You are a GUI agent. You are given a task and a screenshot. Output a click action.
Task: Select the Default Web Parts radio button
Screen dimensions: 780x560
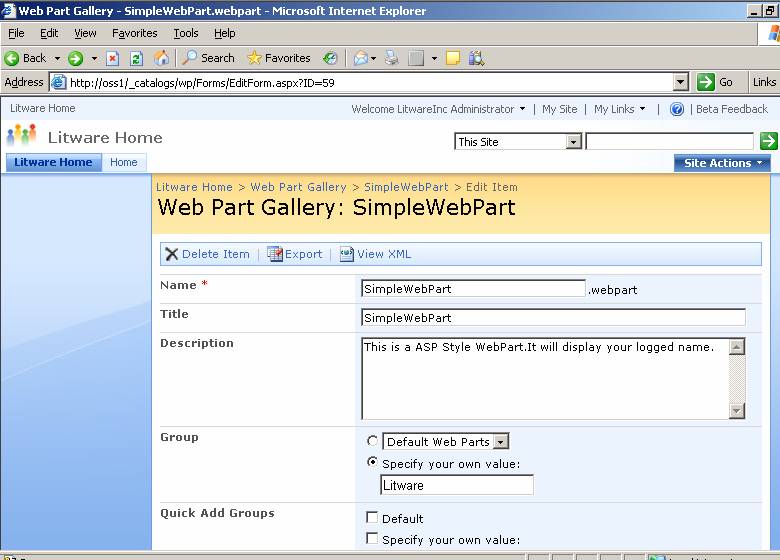372,441
